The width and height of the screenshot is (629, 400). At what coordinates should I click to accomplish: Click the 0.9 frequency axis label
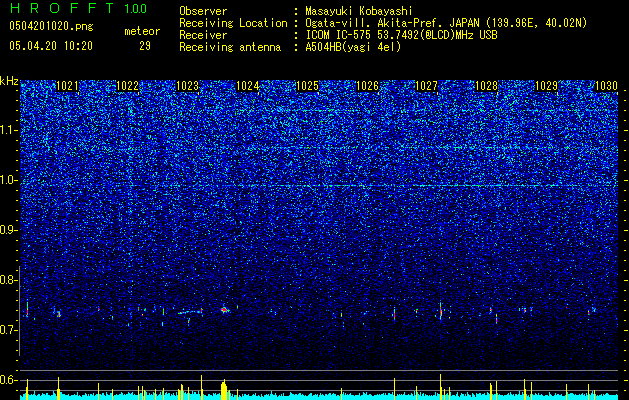pyautogui.click(x=8, y=230)
